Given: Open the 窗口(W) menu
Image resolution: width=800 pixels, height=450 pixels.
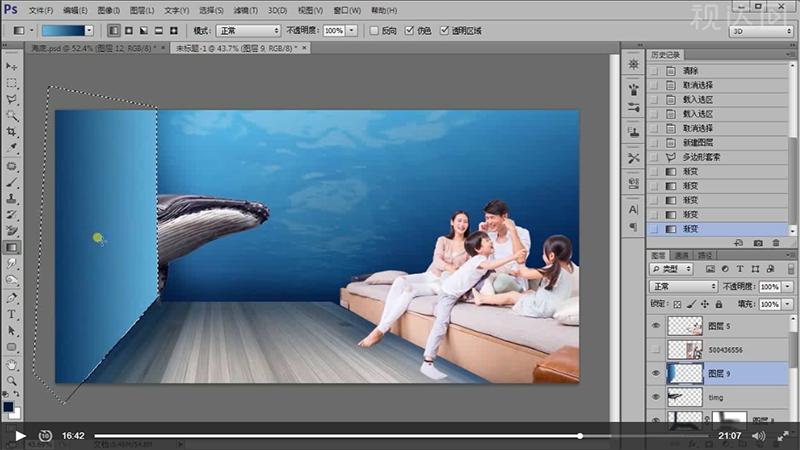Looking at the screenshot, I should tap(347, 10).
